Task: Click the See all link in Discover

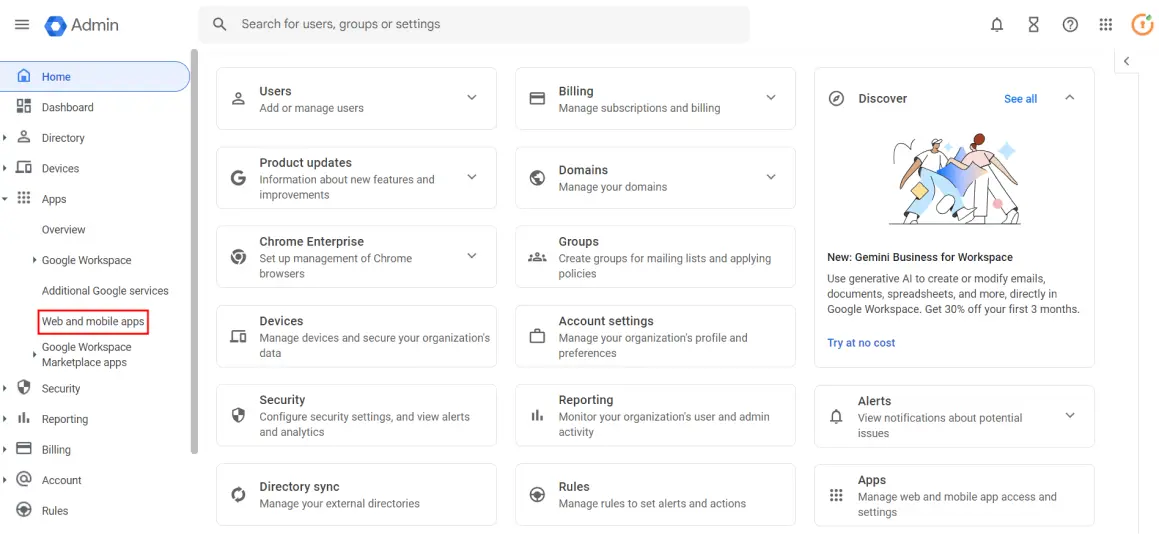Action: coord(1020,98)
